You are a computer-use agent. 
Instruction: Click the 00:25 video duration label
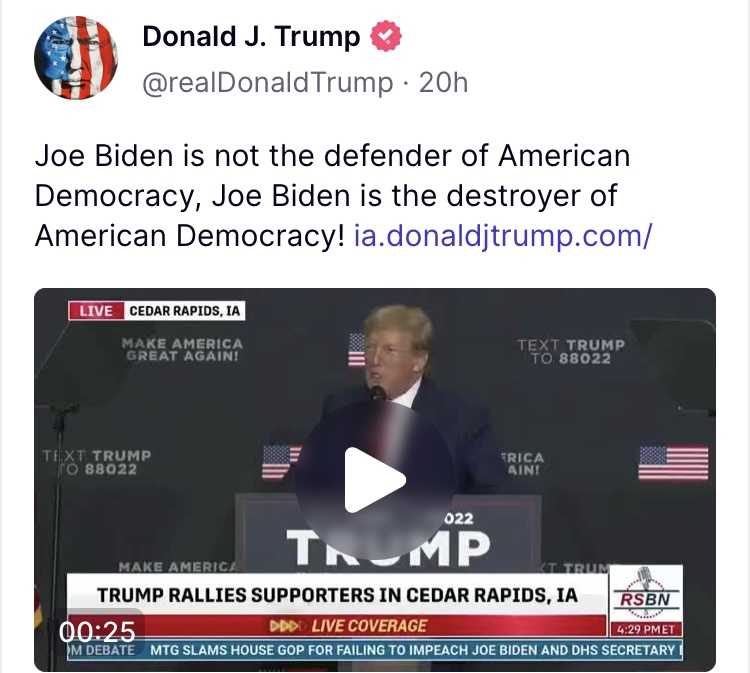pyautogui.click(x=98, y=632)
